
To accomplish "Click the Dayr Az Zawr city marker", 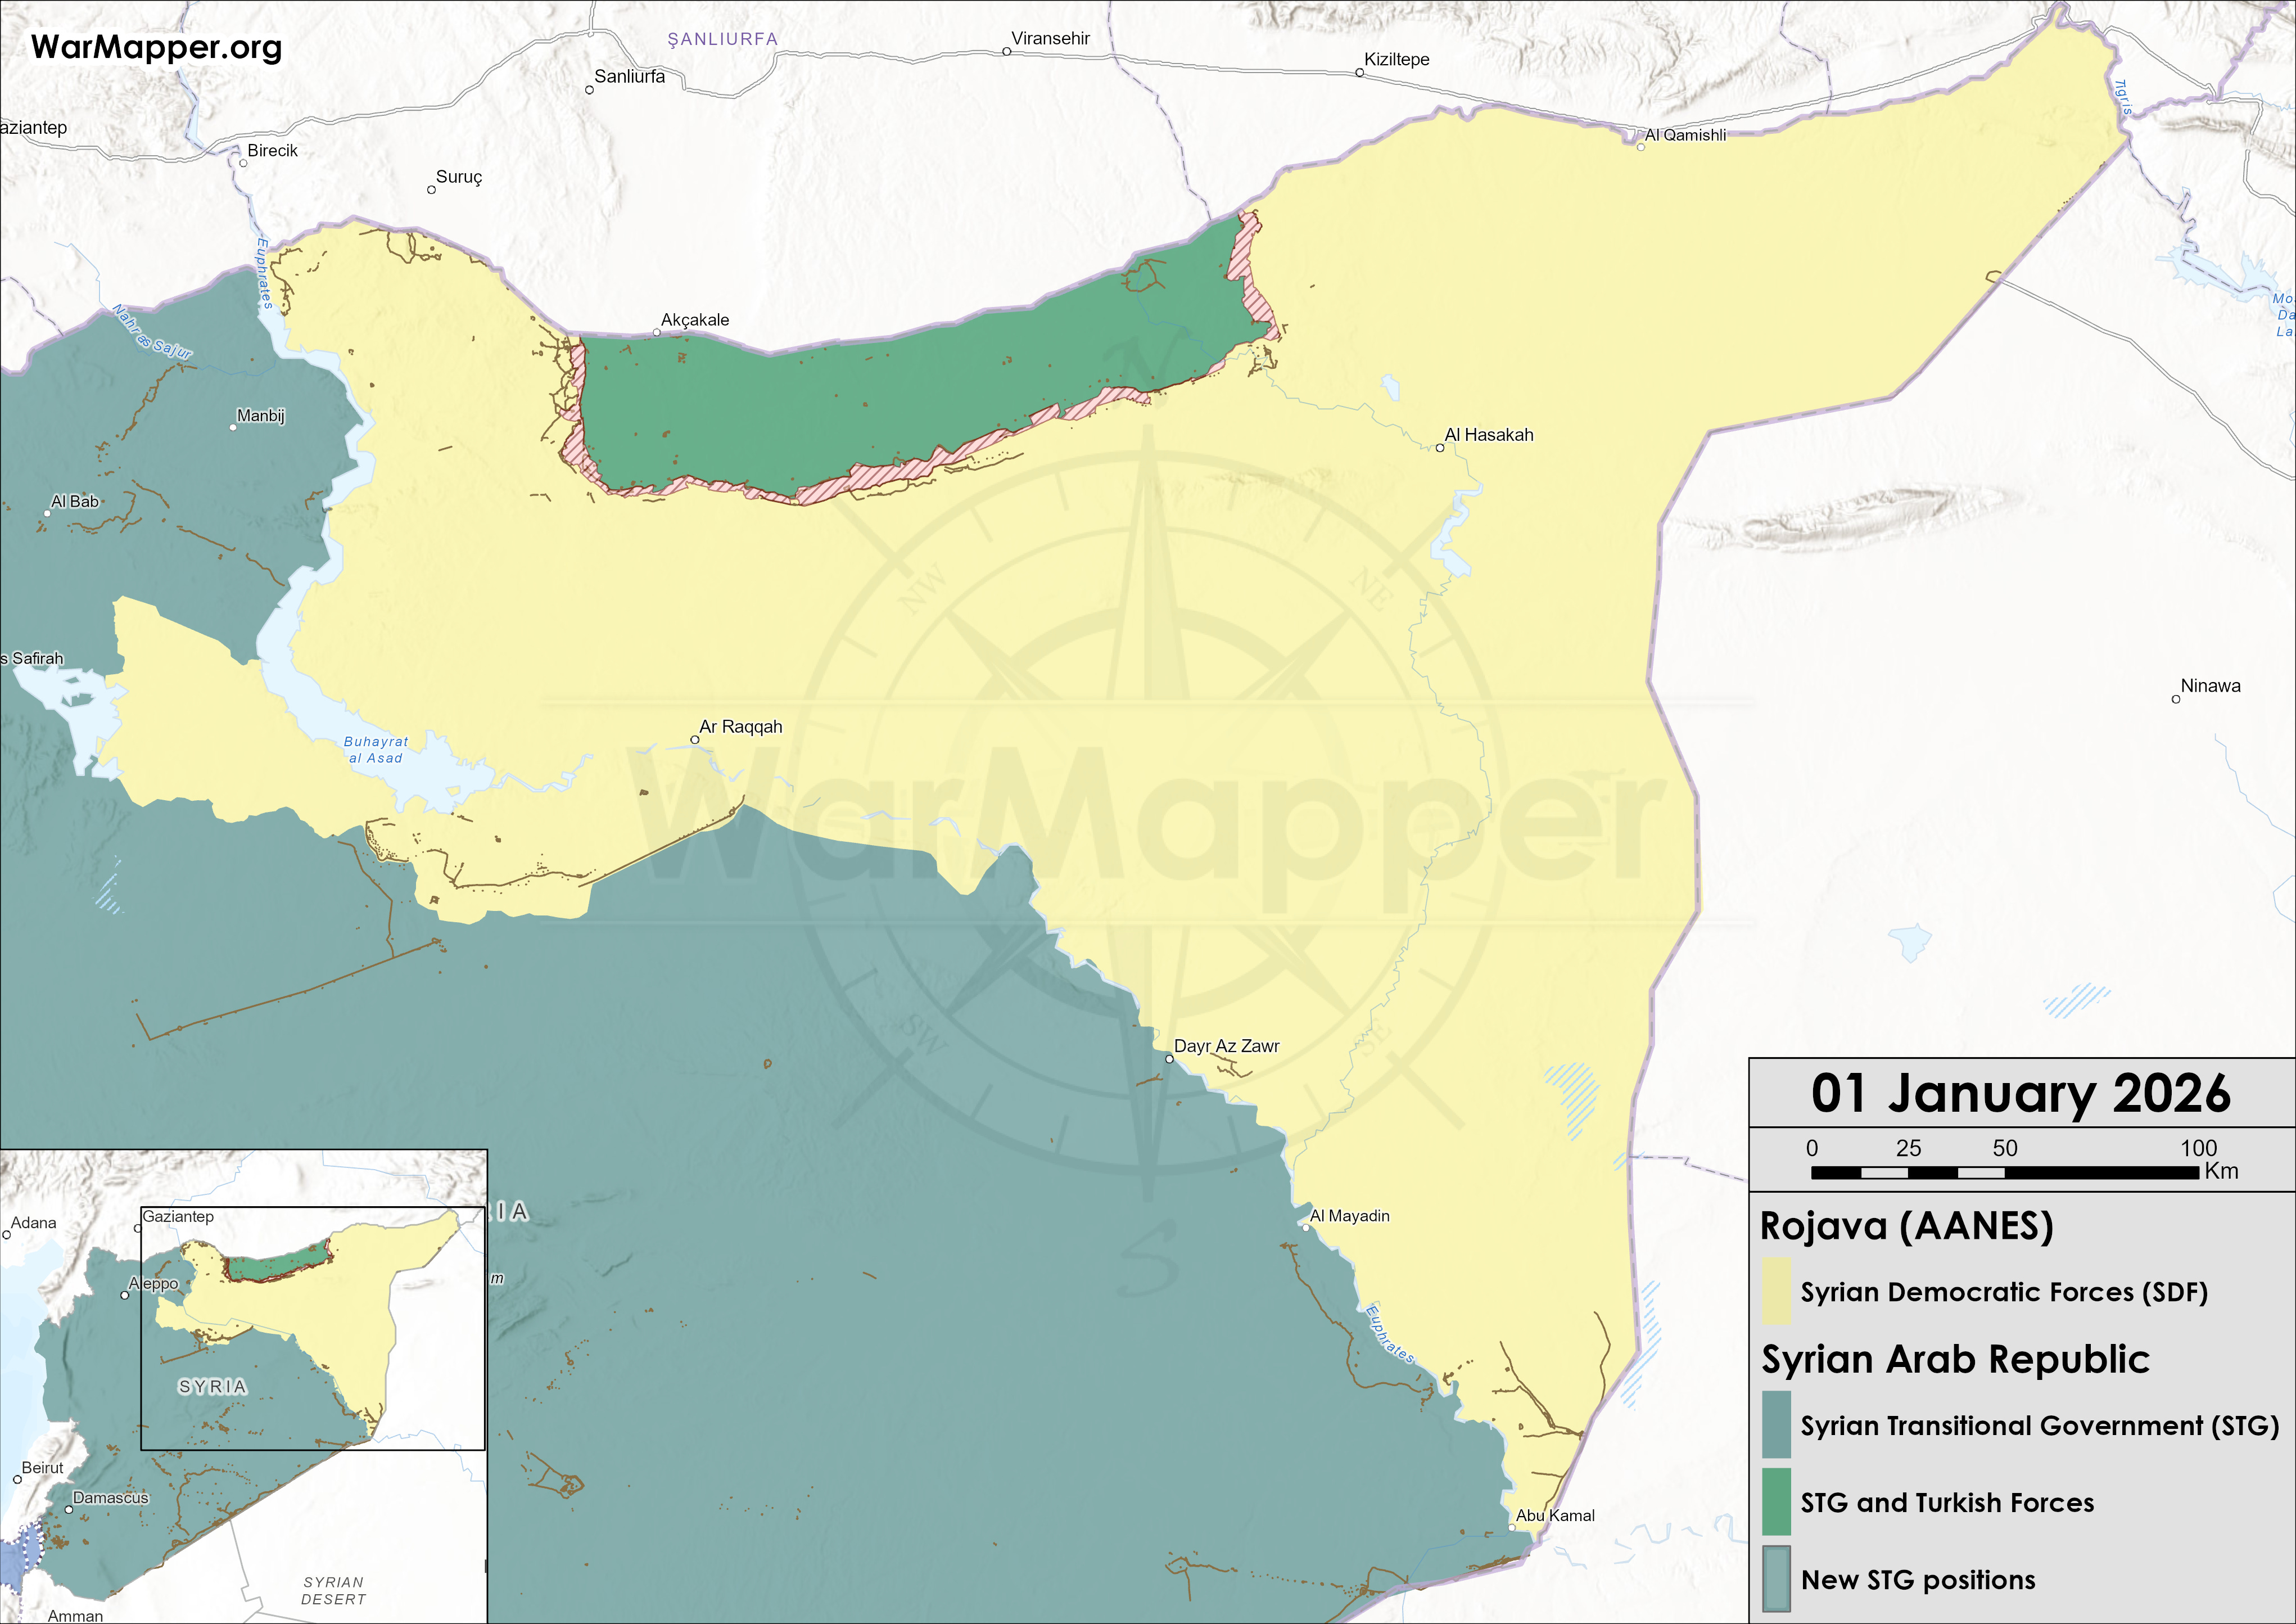I will coord(1169,1059).
